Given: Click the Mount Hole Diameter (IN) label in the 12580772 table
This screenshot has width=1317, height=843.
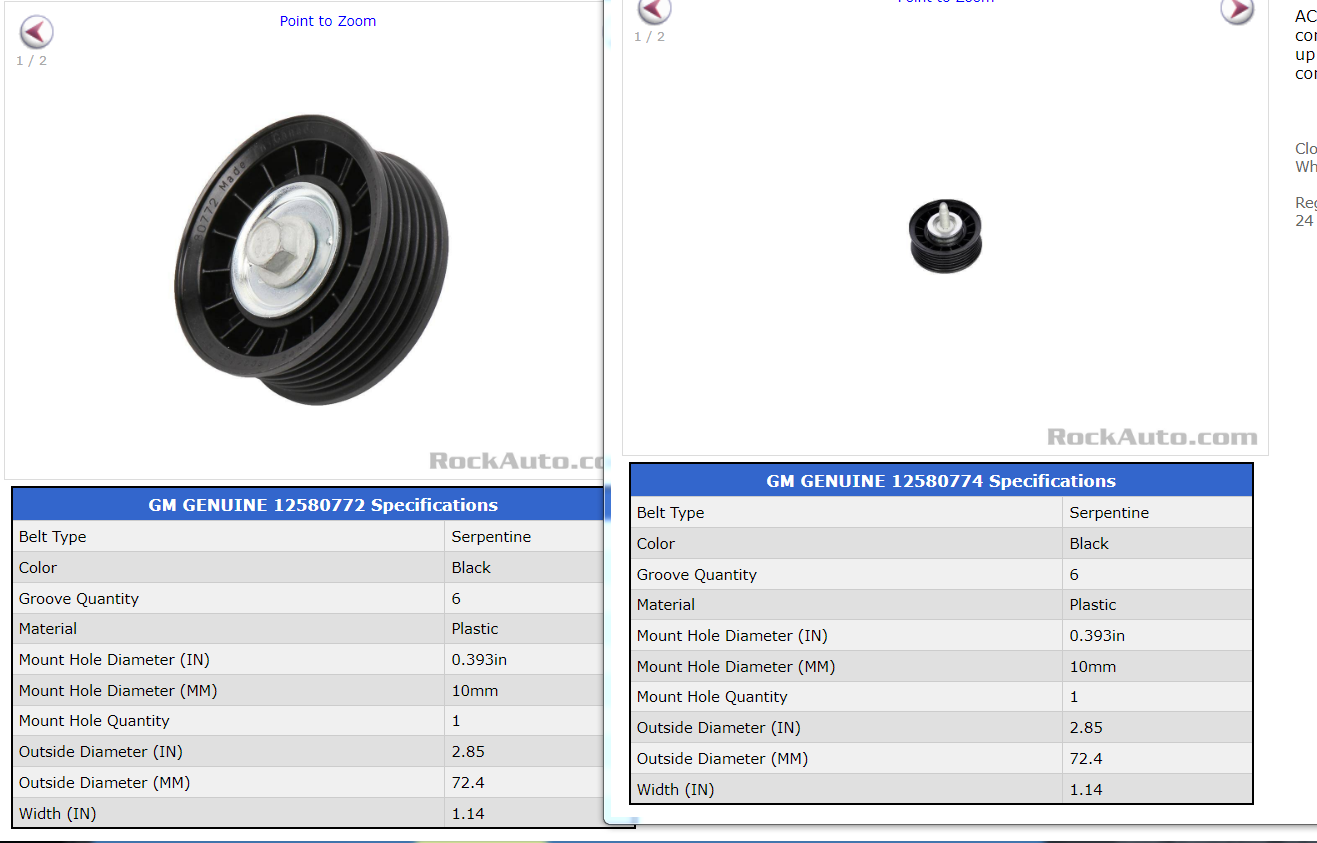Looking at the screenshot, I should point(114,660).
